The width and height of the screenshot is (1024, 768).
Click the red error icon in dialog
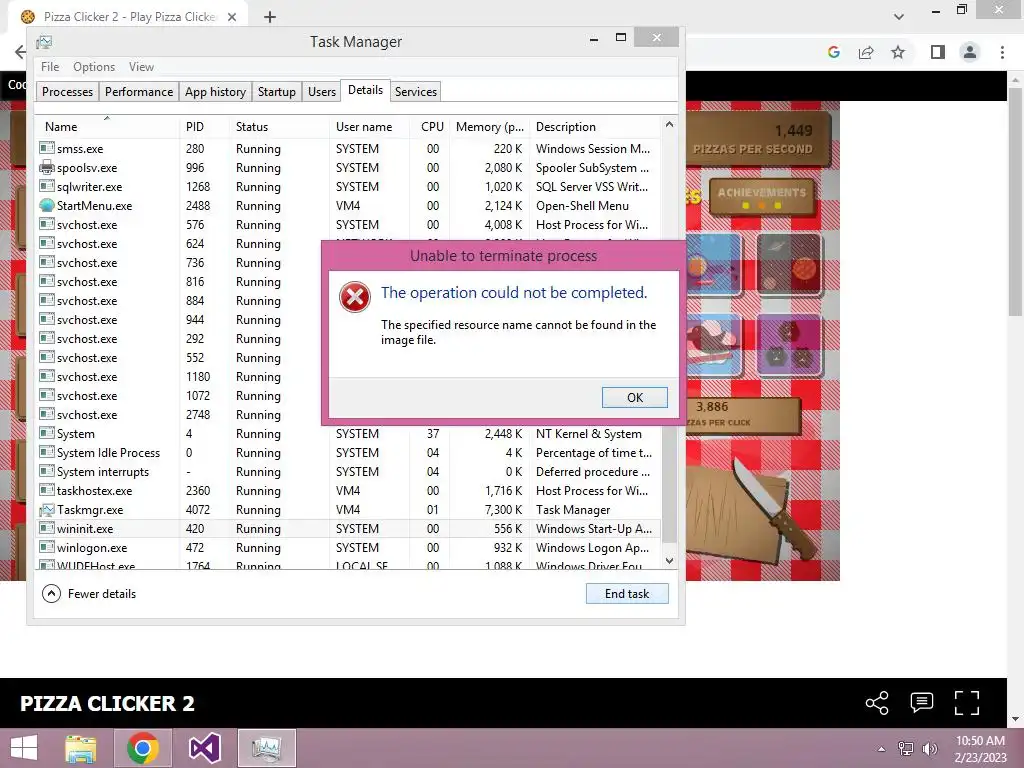[355, 297]
